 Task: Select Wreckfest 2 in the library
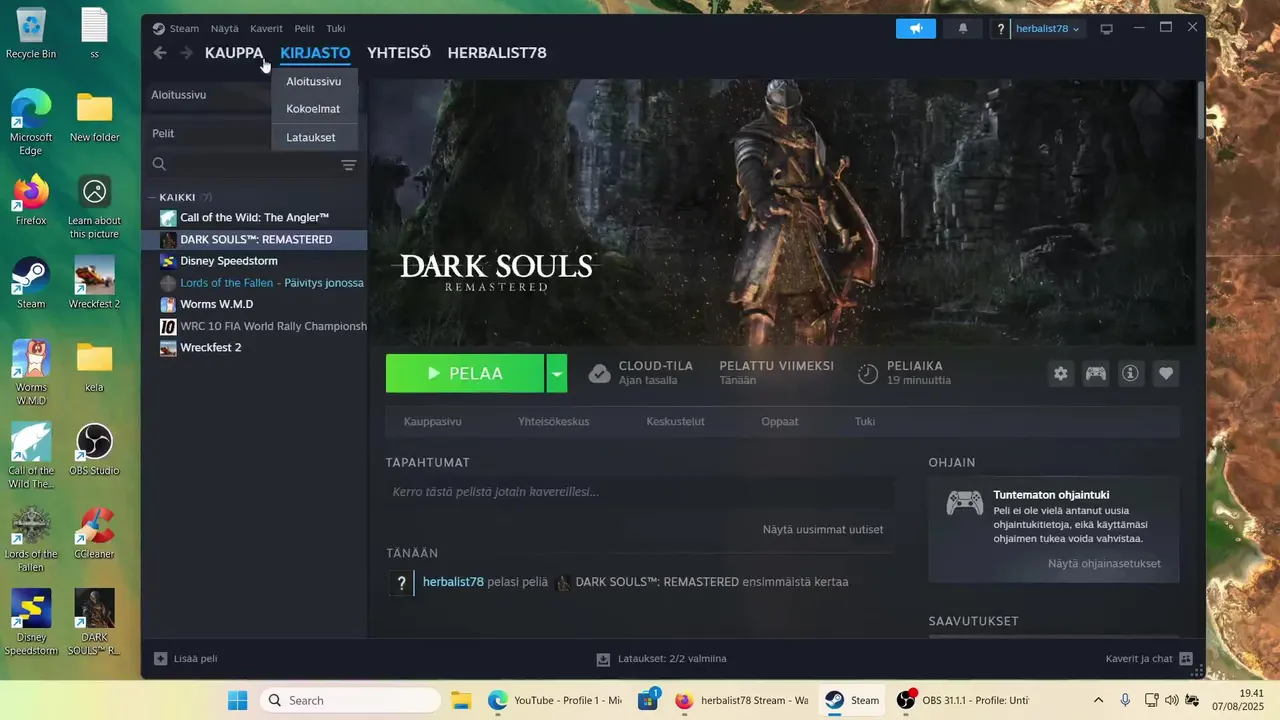pos(254,348)
